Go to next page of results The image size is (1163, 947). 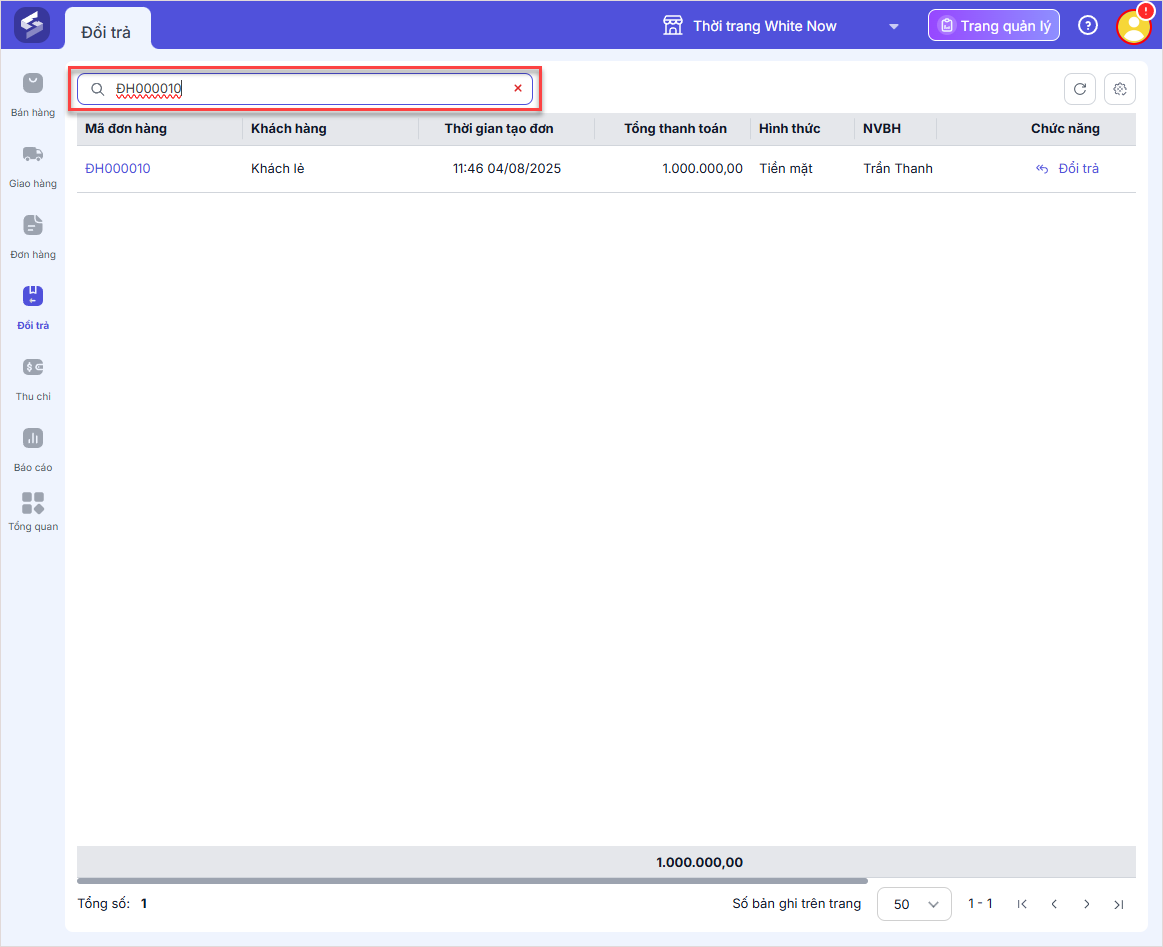(1087, 904)
